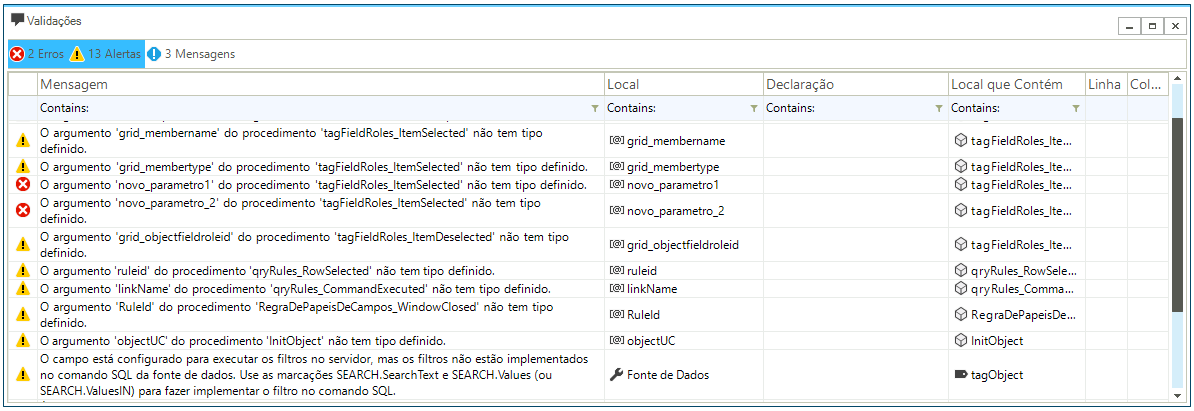
Task: Sort by the 'Mensagem' column header
Action: point(320,85)
